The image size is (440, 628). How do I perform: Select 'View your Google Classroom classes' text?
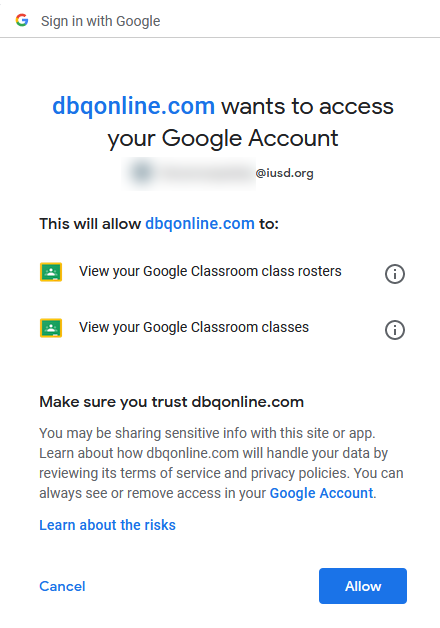194,328
